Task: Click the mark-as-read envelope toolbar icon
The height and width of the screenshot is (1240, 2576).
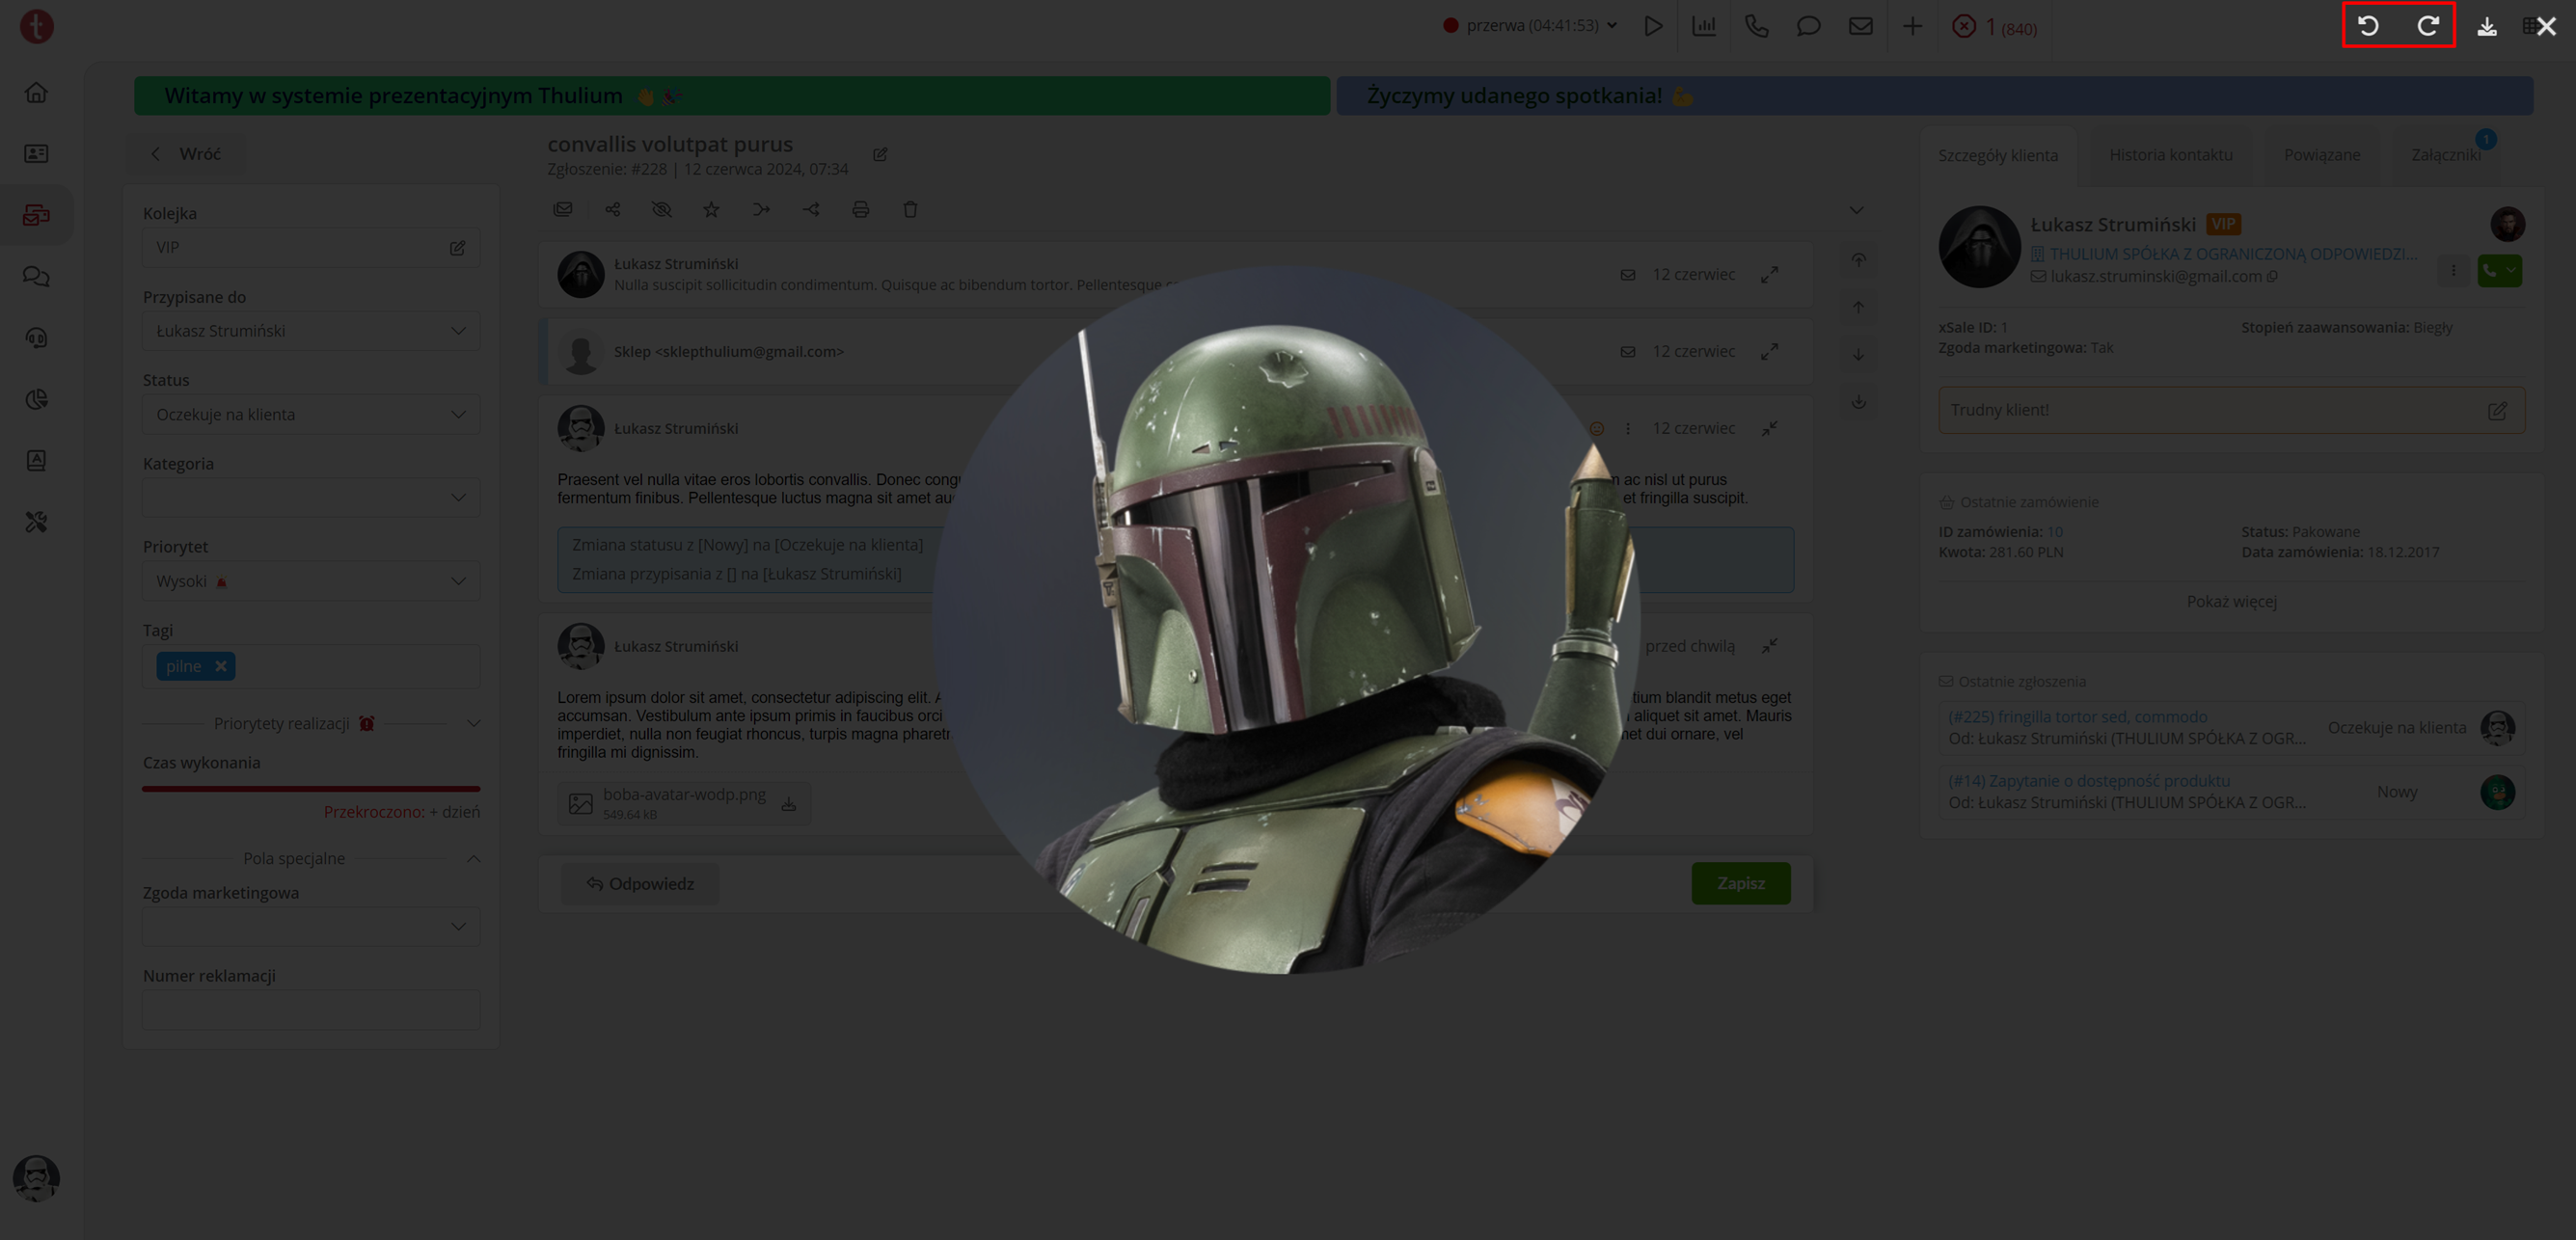Action: 563,209
